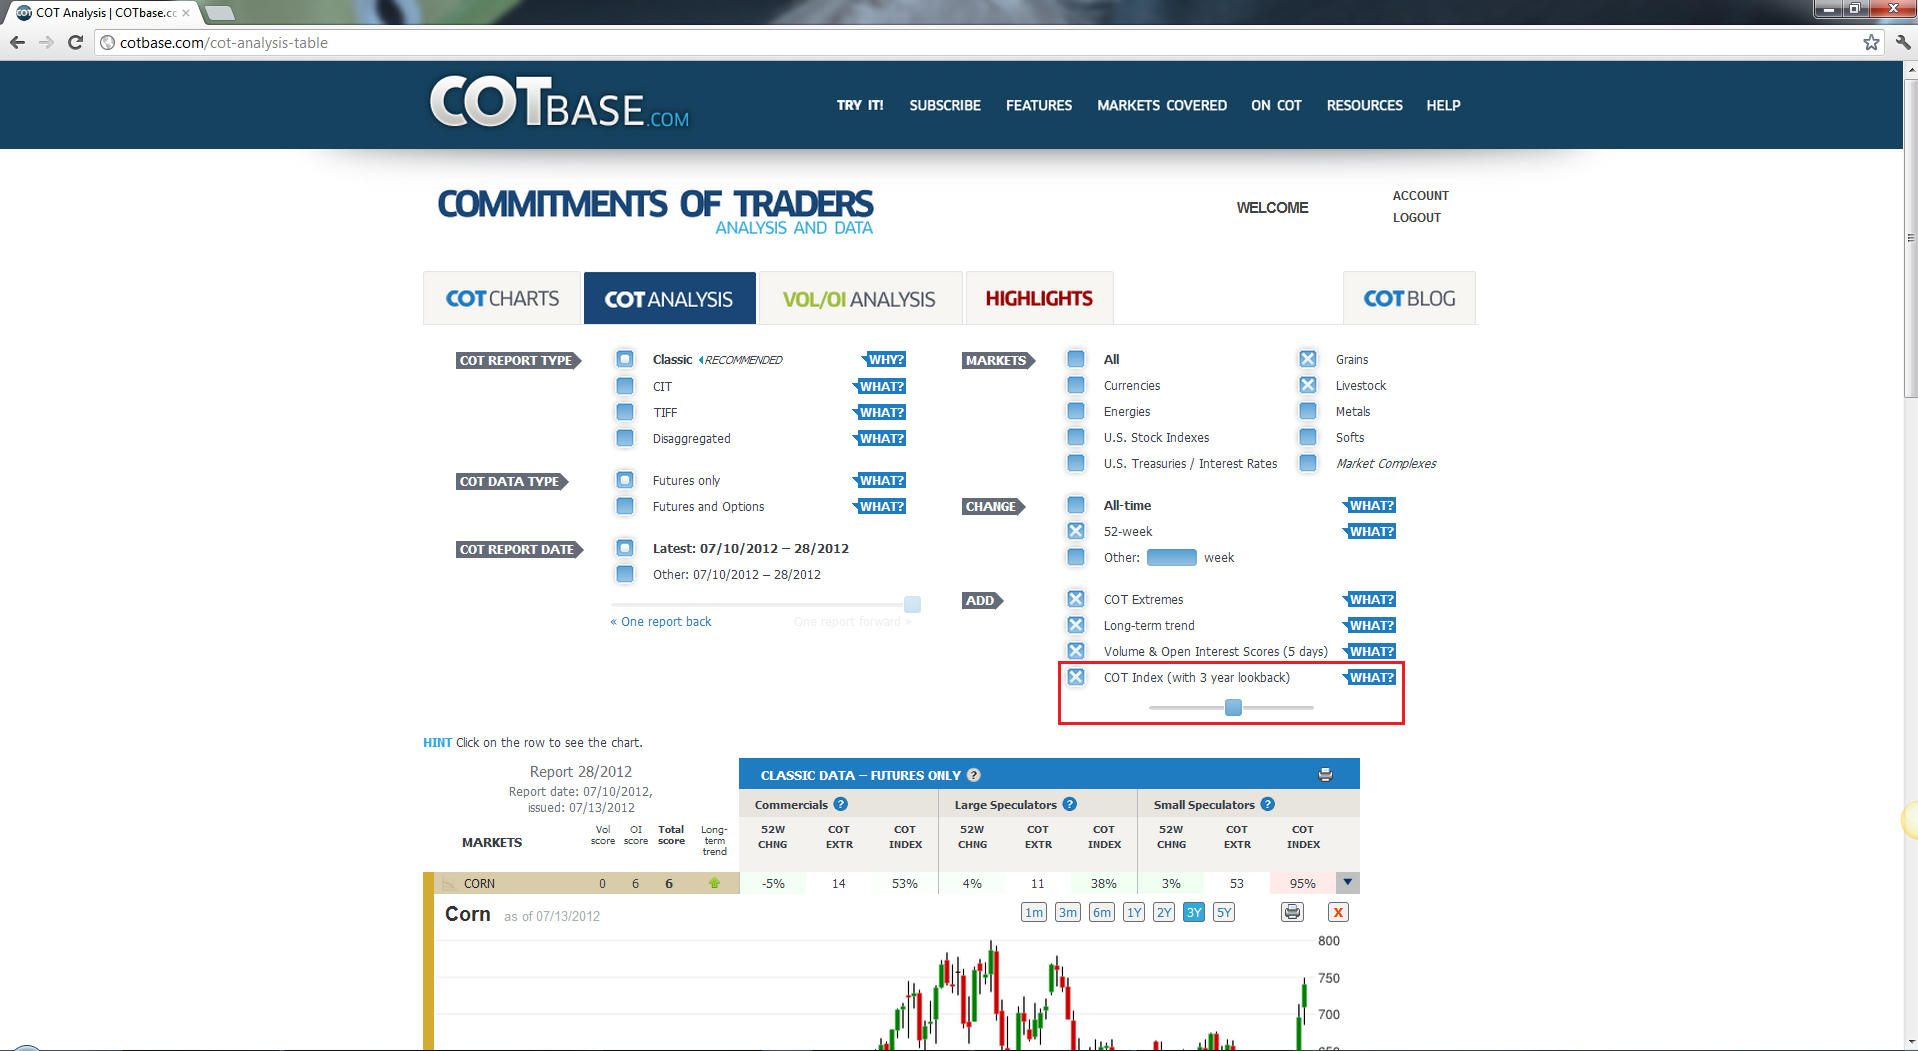Click the green long-term trend arrow for Corn
Image resolution: width=1918 pixels, height=1051 pixels.
click(714, 883)
